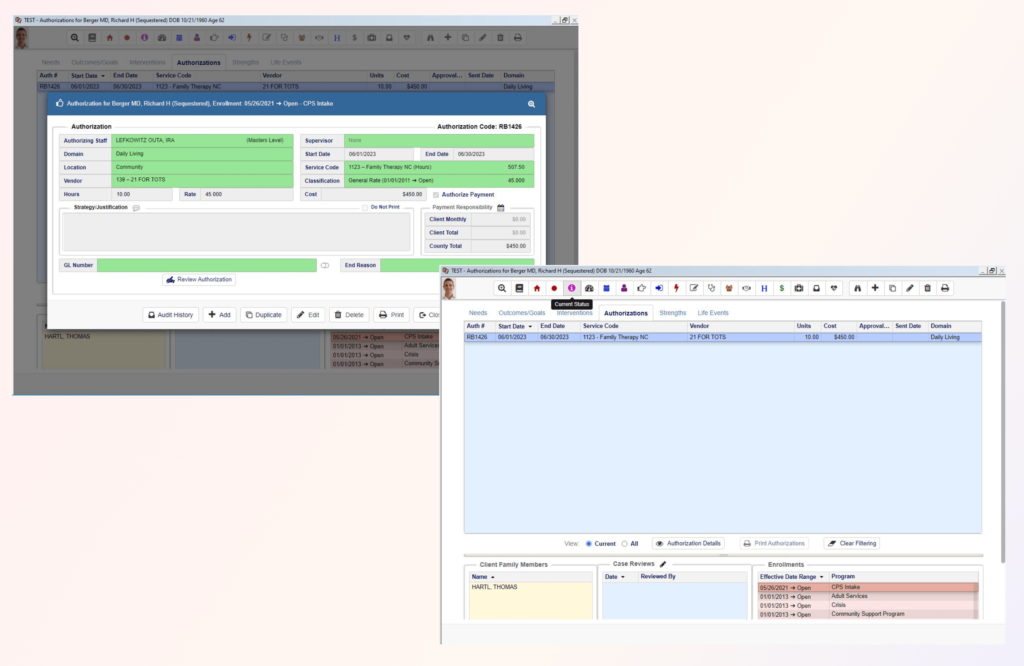The width and height of the screenshot is (1024, 666).
Task: Click the Date column sort arrow in Case Reviews
Action: [x=624, y=577]
